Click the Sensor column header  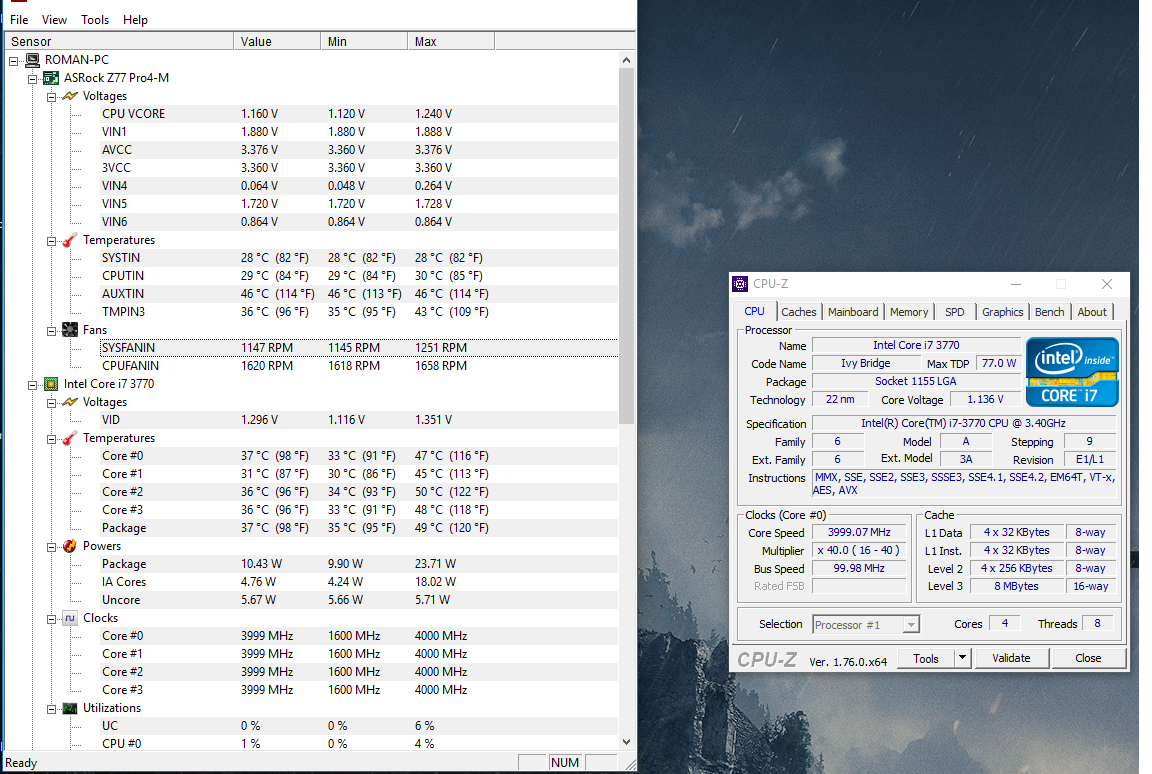(119, 41)
